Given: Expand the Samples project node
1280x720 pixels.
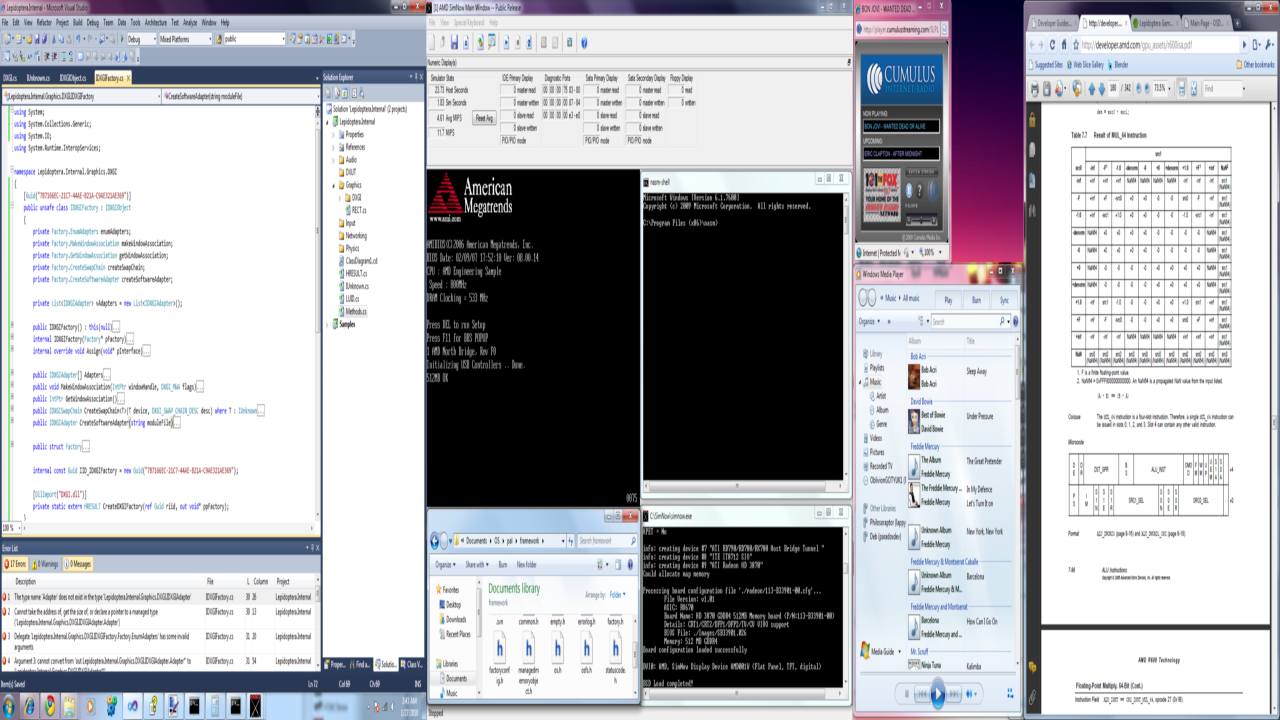Looking at the screenshot, I should point(328,324).
